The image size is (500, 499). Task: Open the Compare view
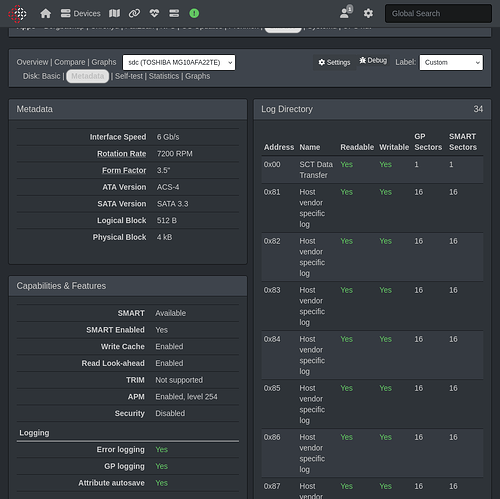pos(70,62)
